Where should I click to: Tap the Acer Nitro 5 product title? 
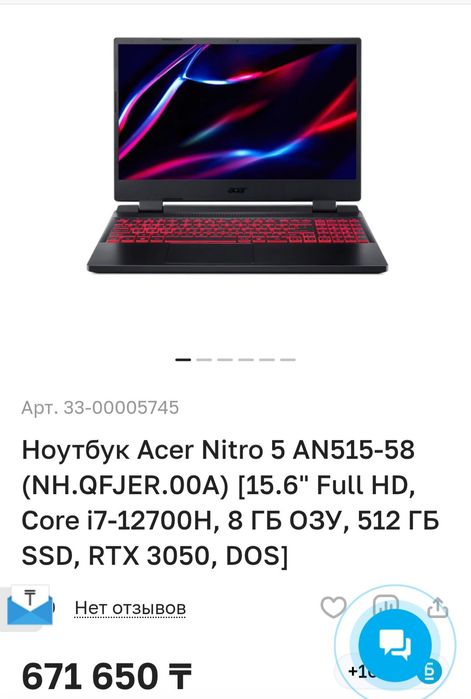click(230, 503)
